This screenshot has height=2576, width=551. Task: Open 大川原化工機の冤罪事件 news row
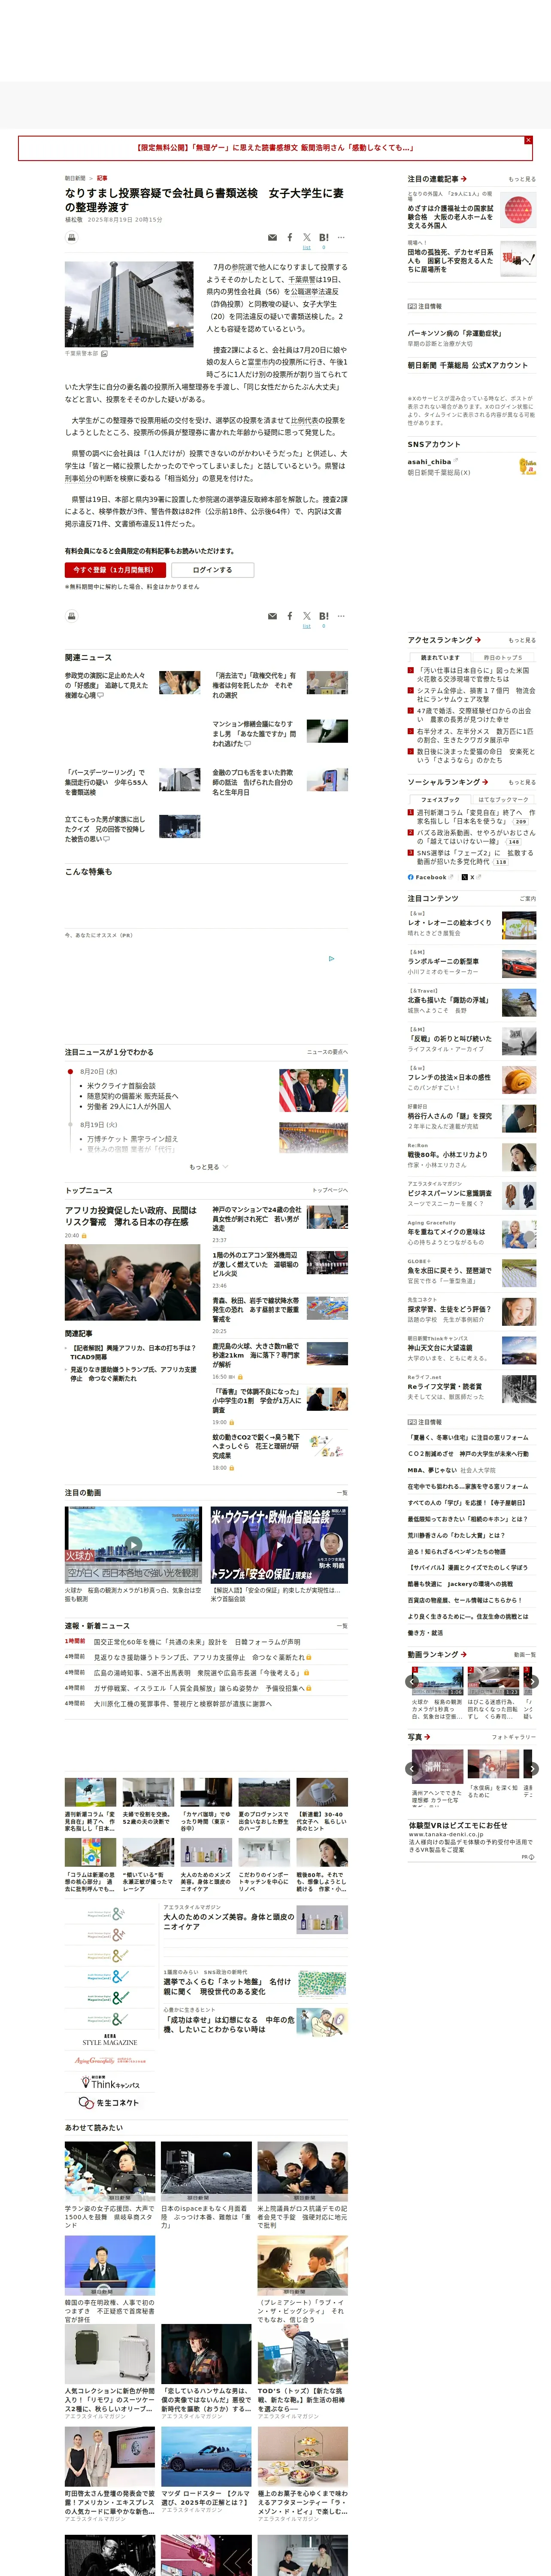tap(182, 1704)
